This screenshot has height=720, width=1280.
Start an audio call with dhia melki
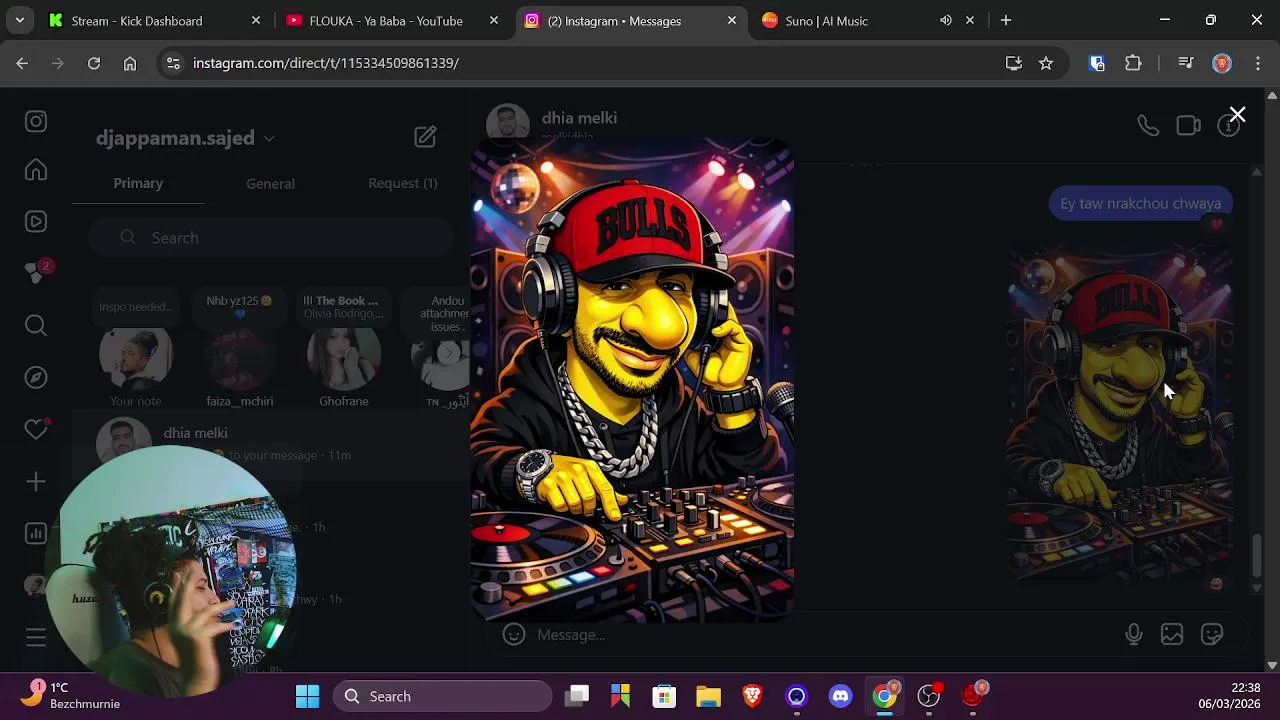coord(1148,126)
